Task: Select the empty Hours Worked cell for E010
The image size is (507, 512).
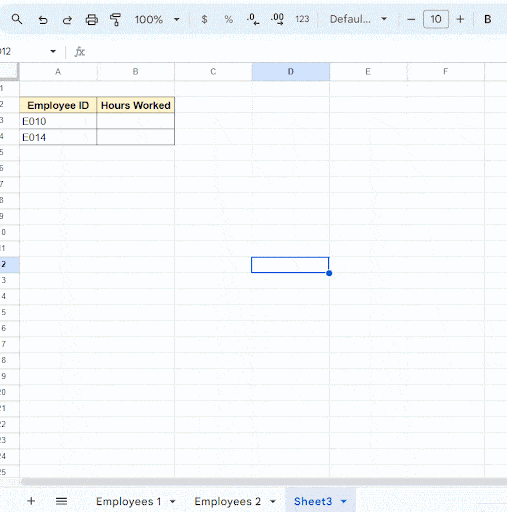Action: click(135, 121)
